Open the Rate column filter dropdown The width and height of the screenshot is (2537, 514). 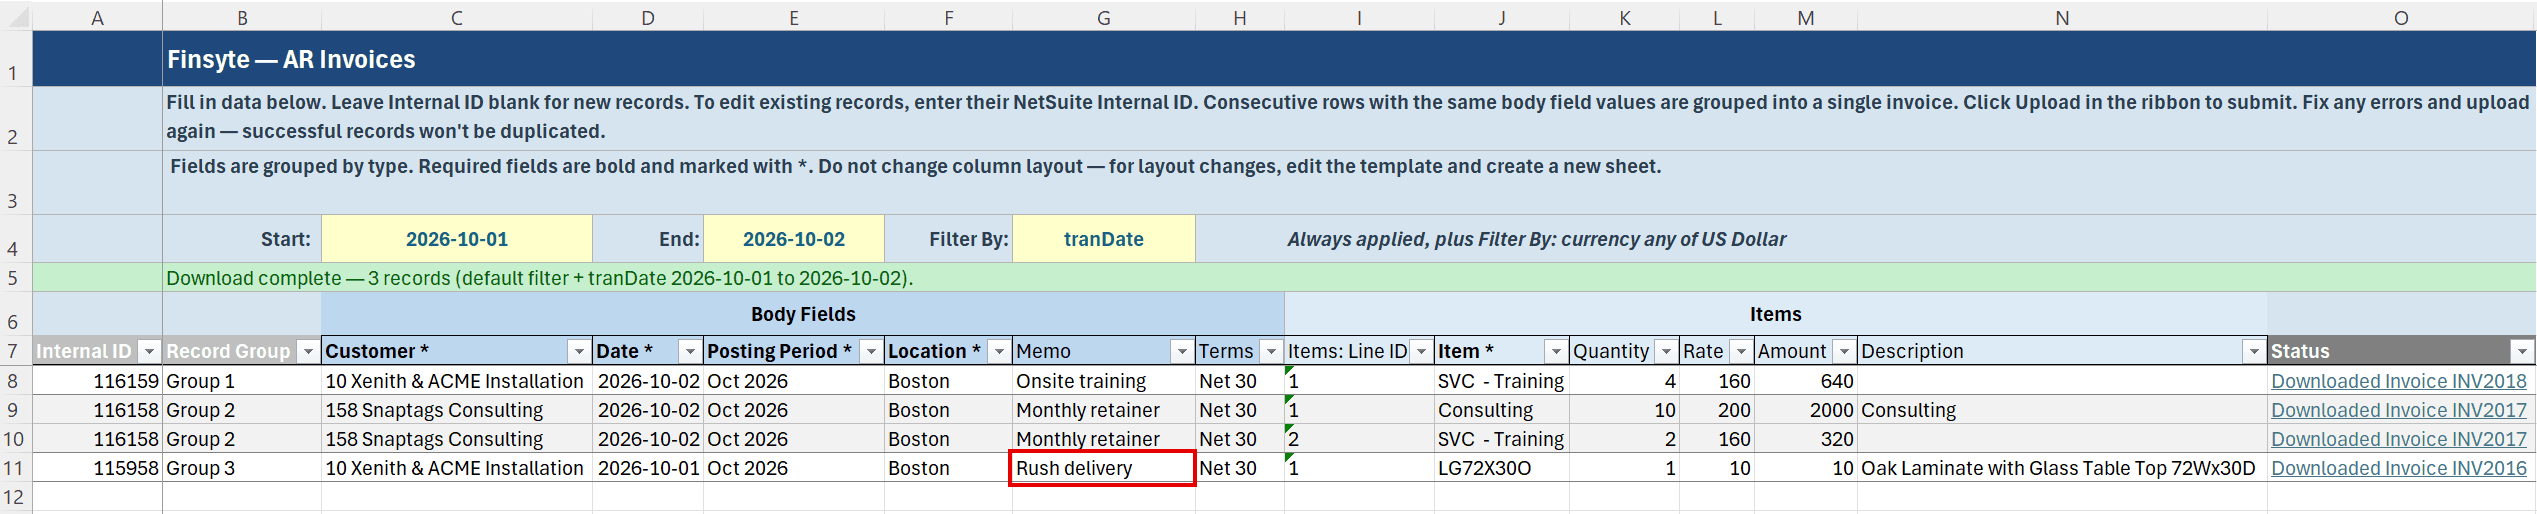click(1741, 351)
